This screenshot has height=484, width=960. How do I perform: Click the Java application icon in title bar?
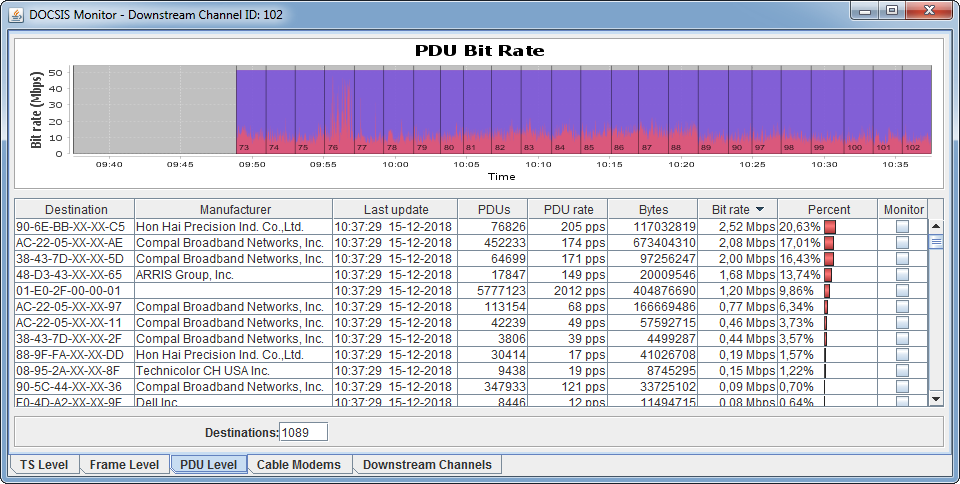(x=16, y=14)
